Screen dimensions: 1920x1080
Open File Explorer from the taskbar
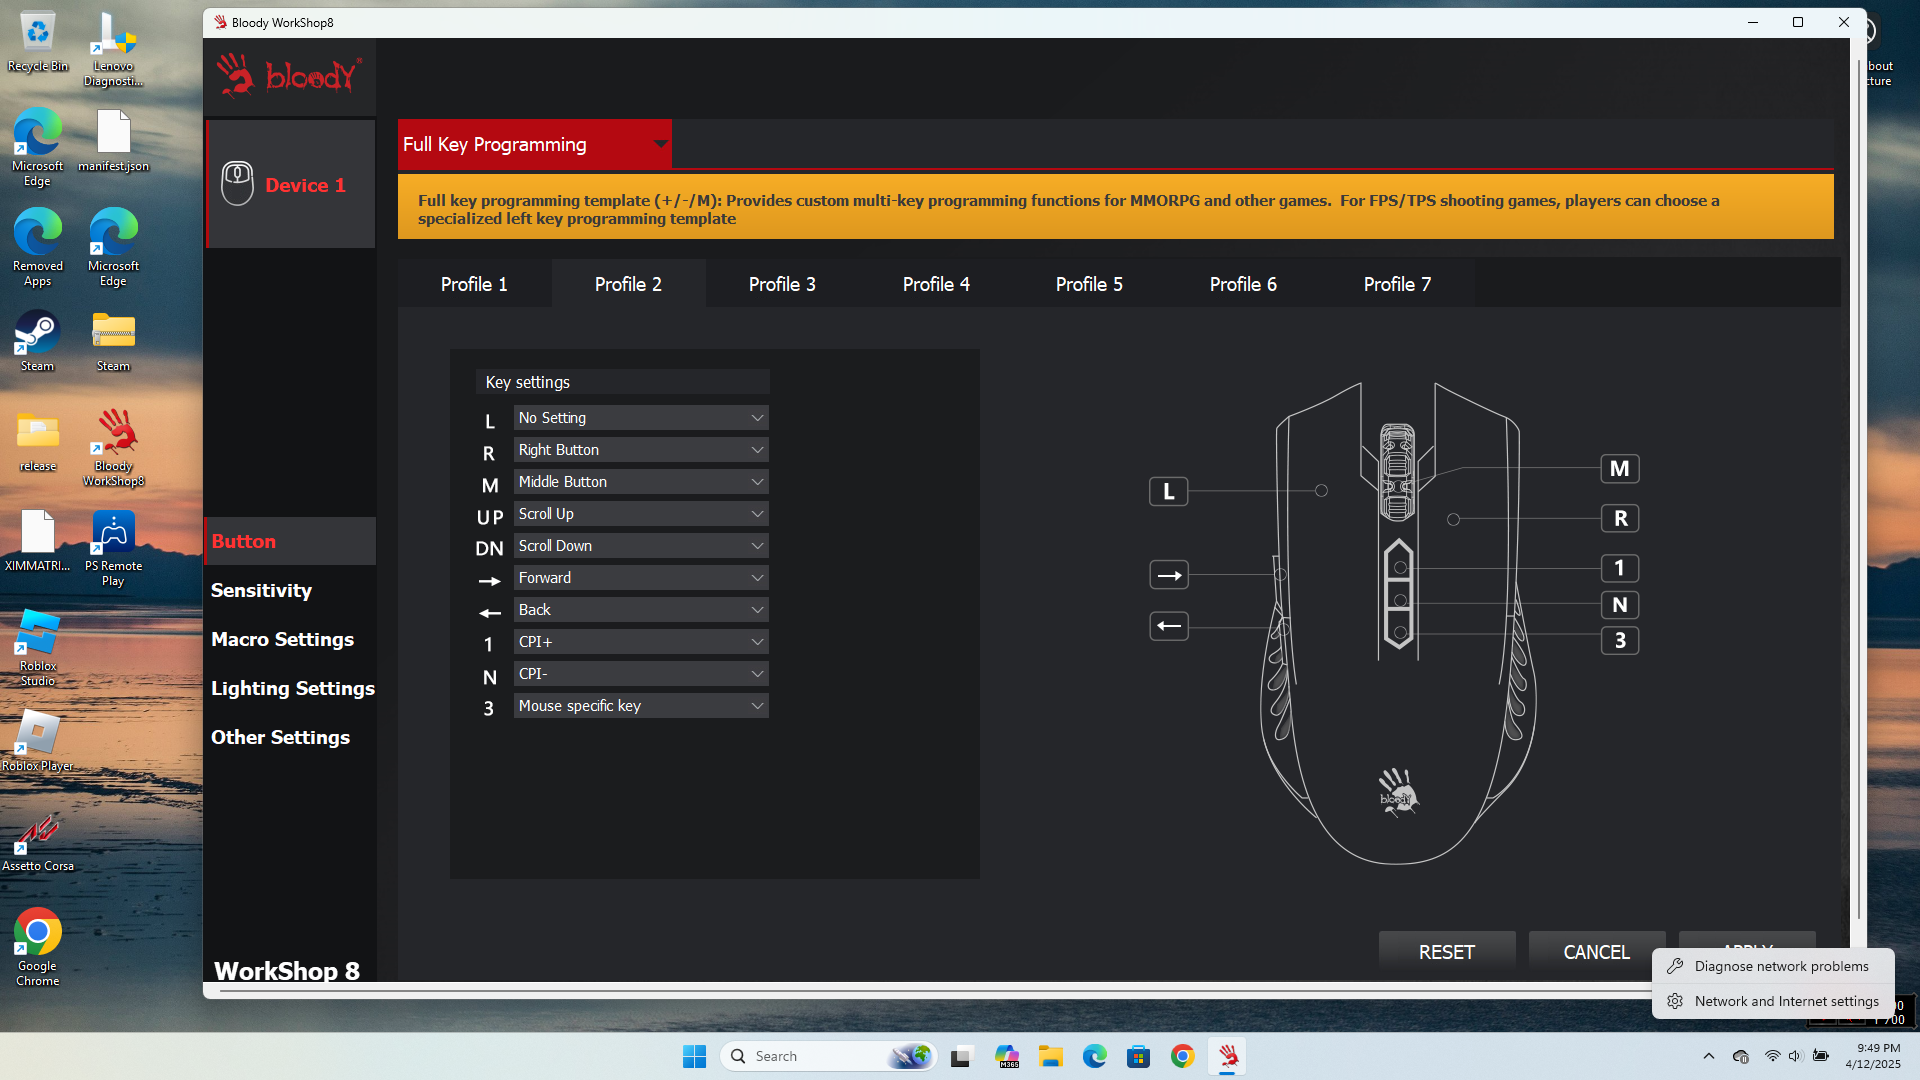1050,1056
